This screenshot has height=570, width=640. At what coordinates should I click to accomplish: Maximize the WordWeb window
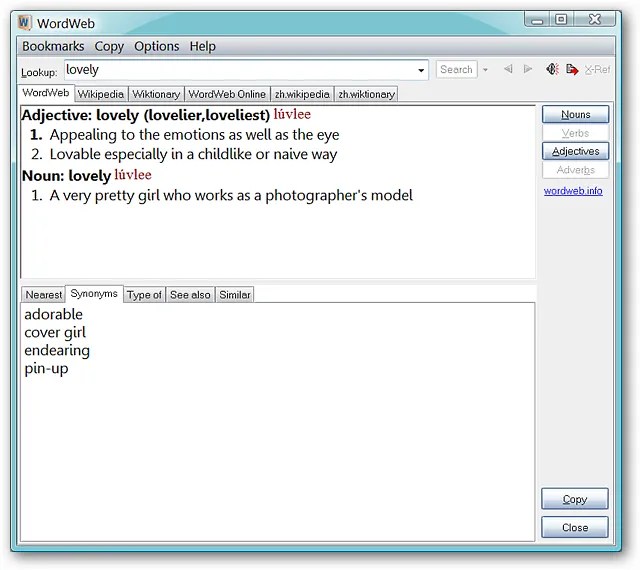pyautogui.click(x=562, y=20)
